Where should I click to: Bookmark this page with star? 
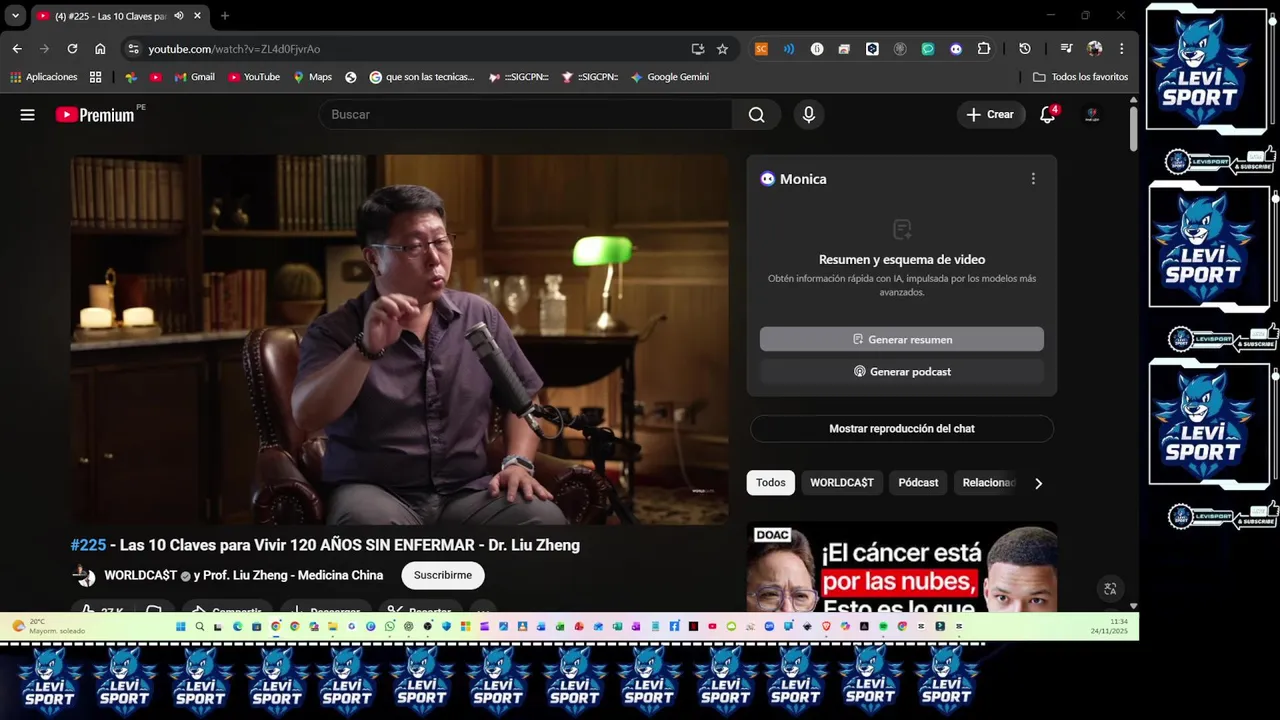point(722,49)
